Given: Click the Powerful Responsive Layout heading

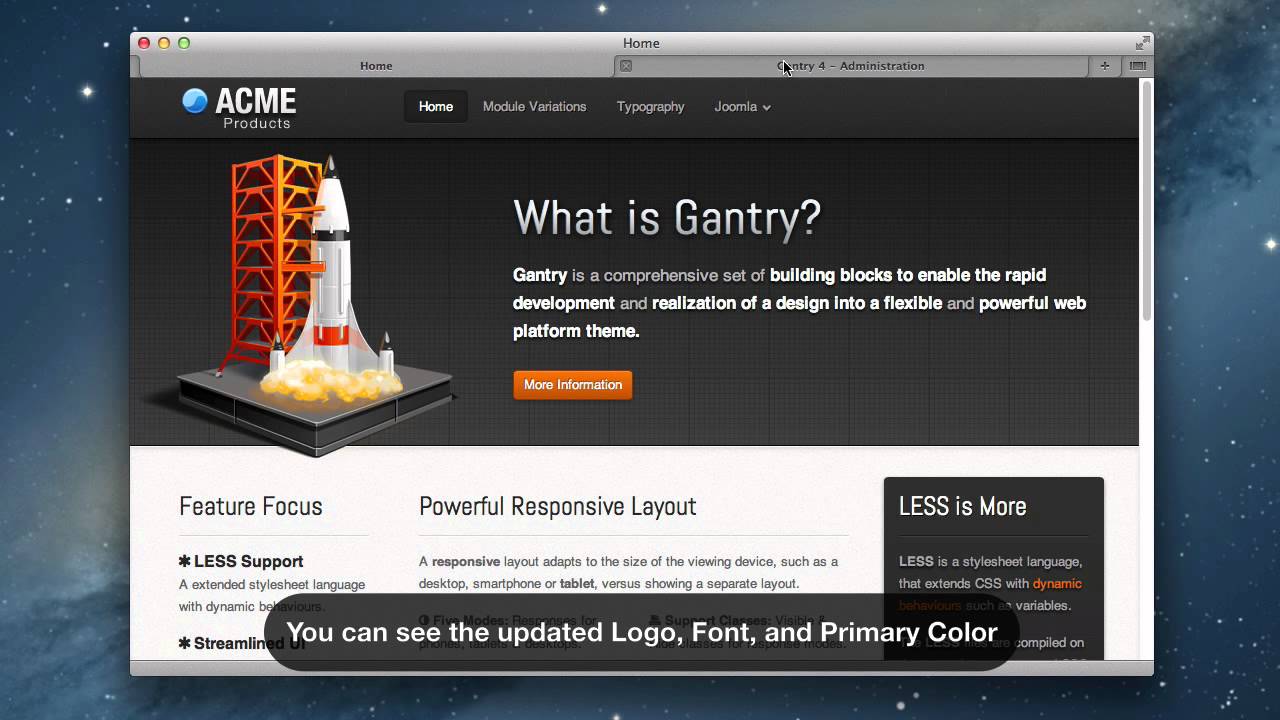Looking at the screenshot, I should 557,506.
